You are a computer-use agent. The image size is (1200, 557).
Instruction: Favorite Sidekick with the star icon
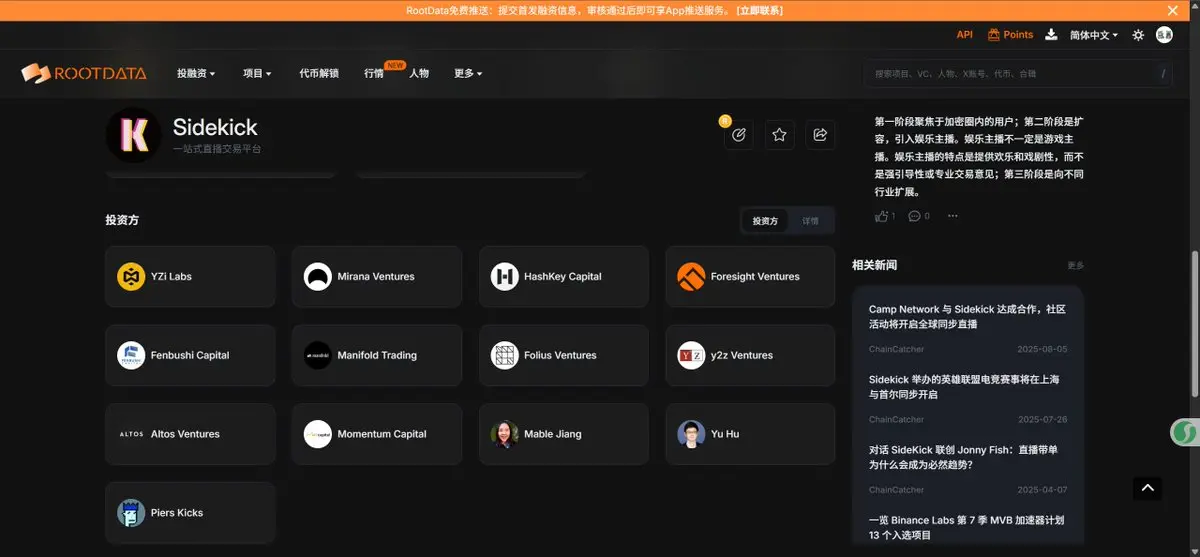tap(780, 134)
